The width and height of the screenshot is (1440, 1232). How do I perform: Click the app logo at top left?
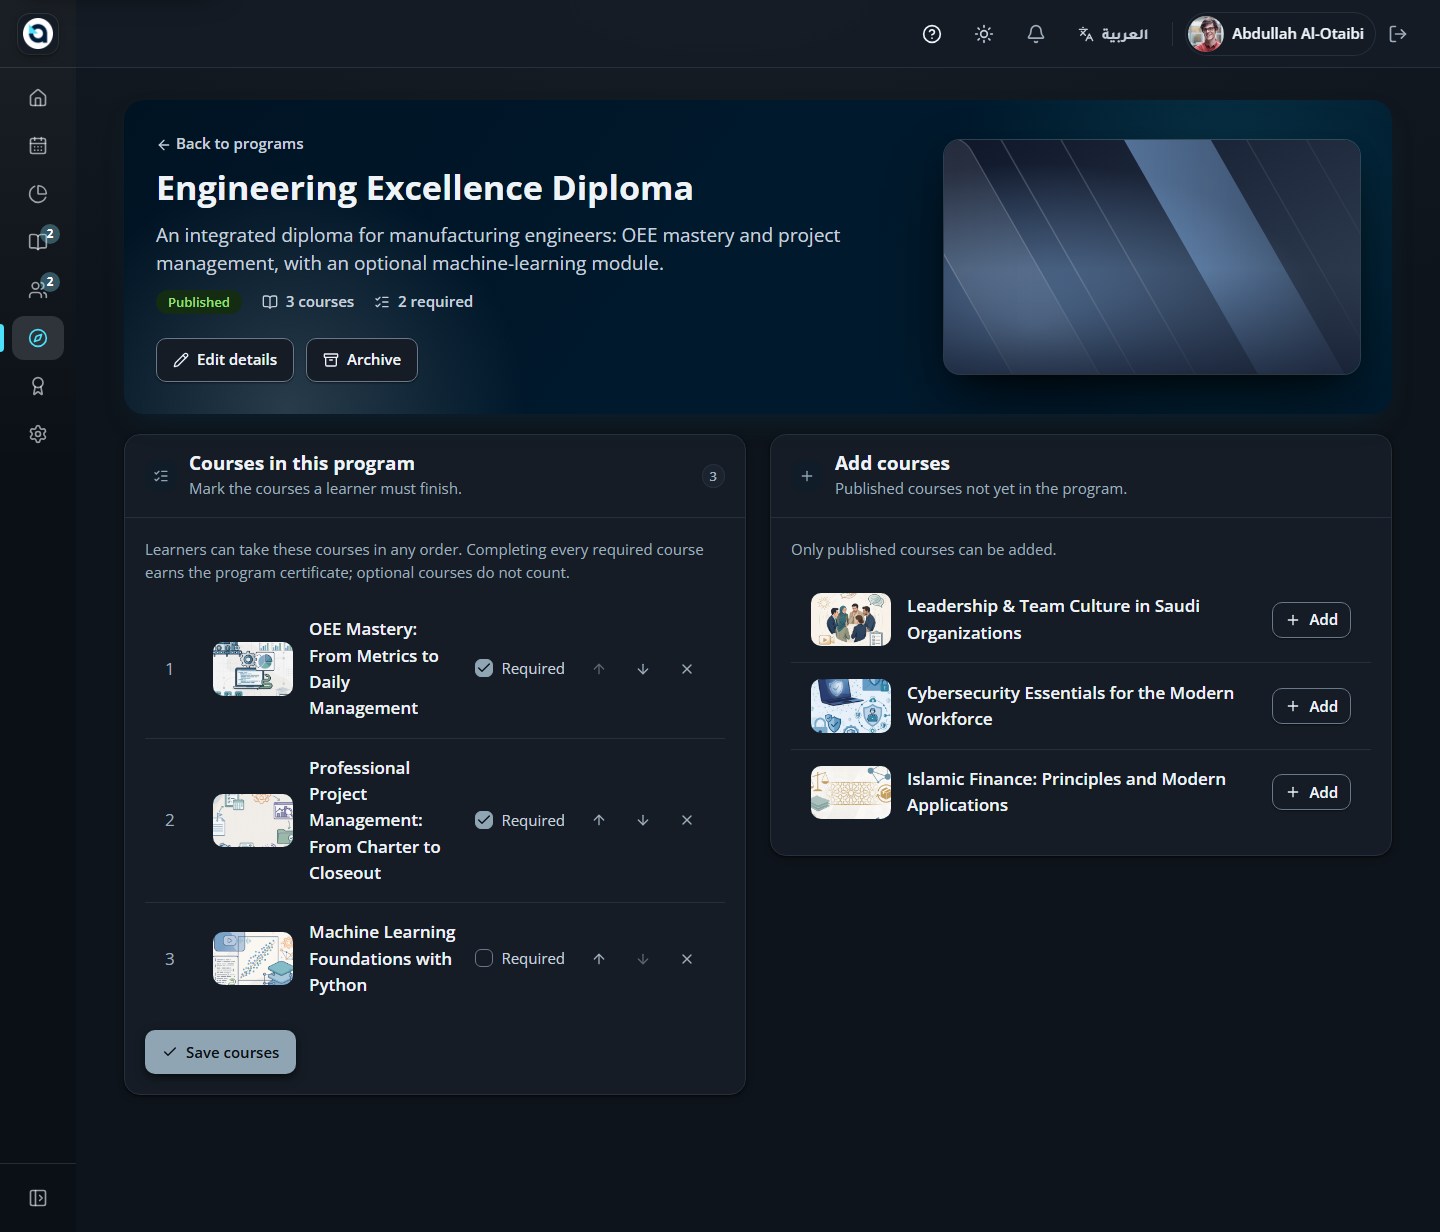[x=38, y=34]
